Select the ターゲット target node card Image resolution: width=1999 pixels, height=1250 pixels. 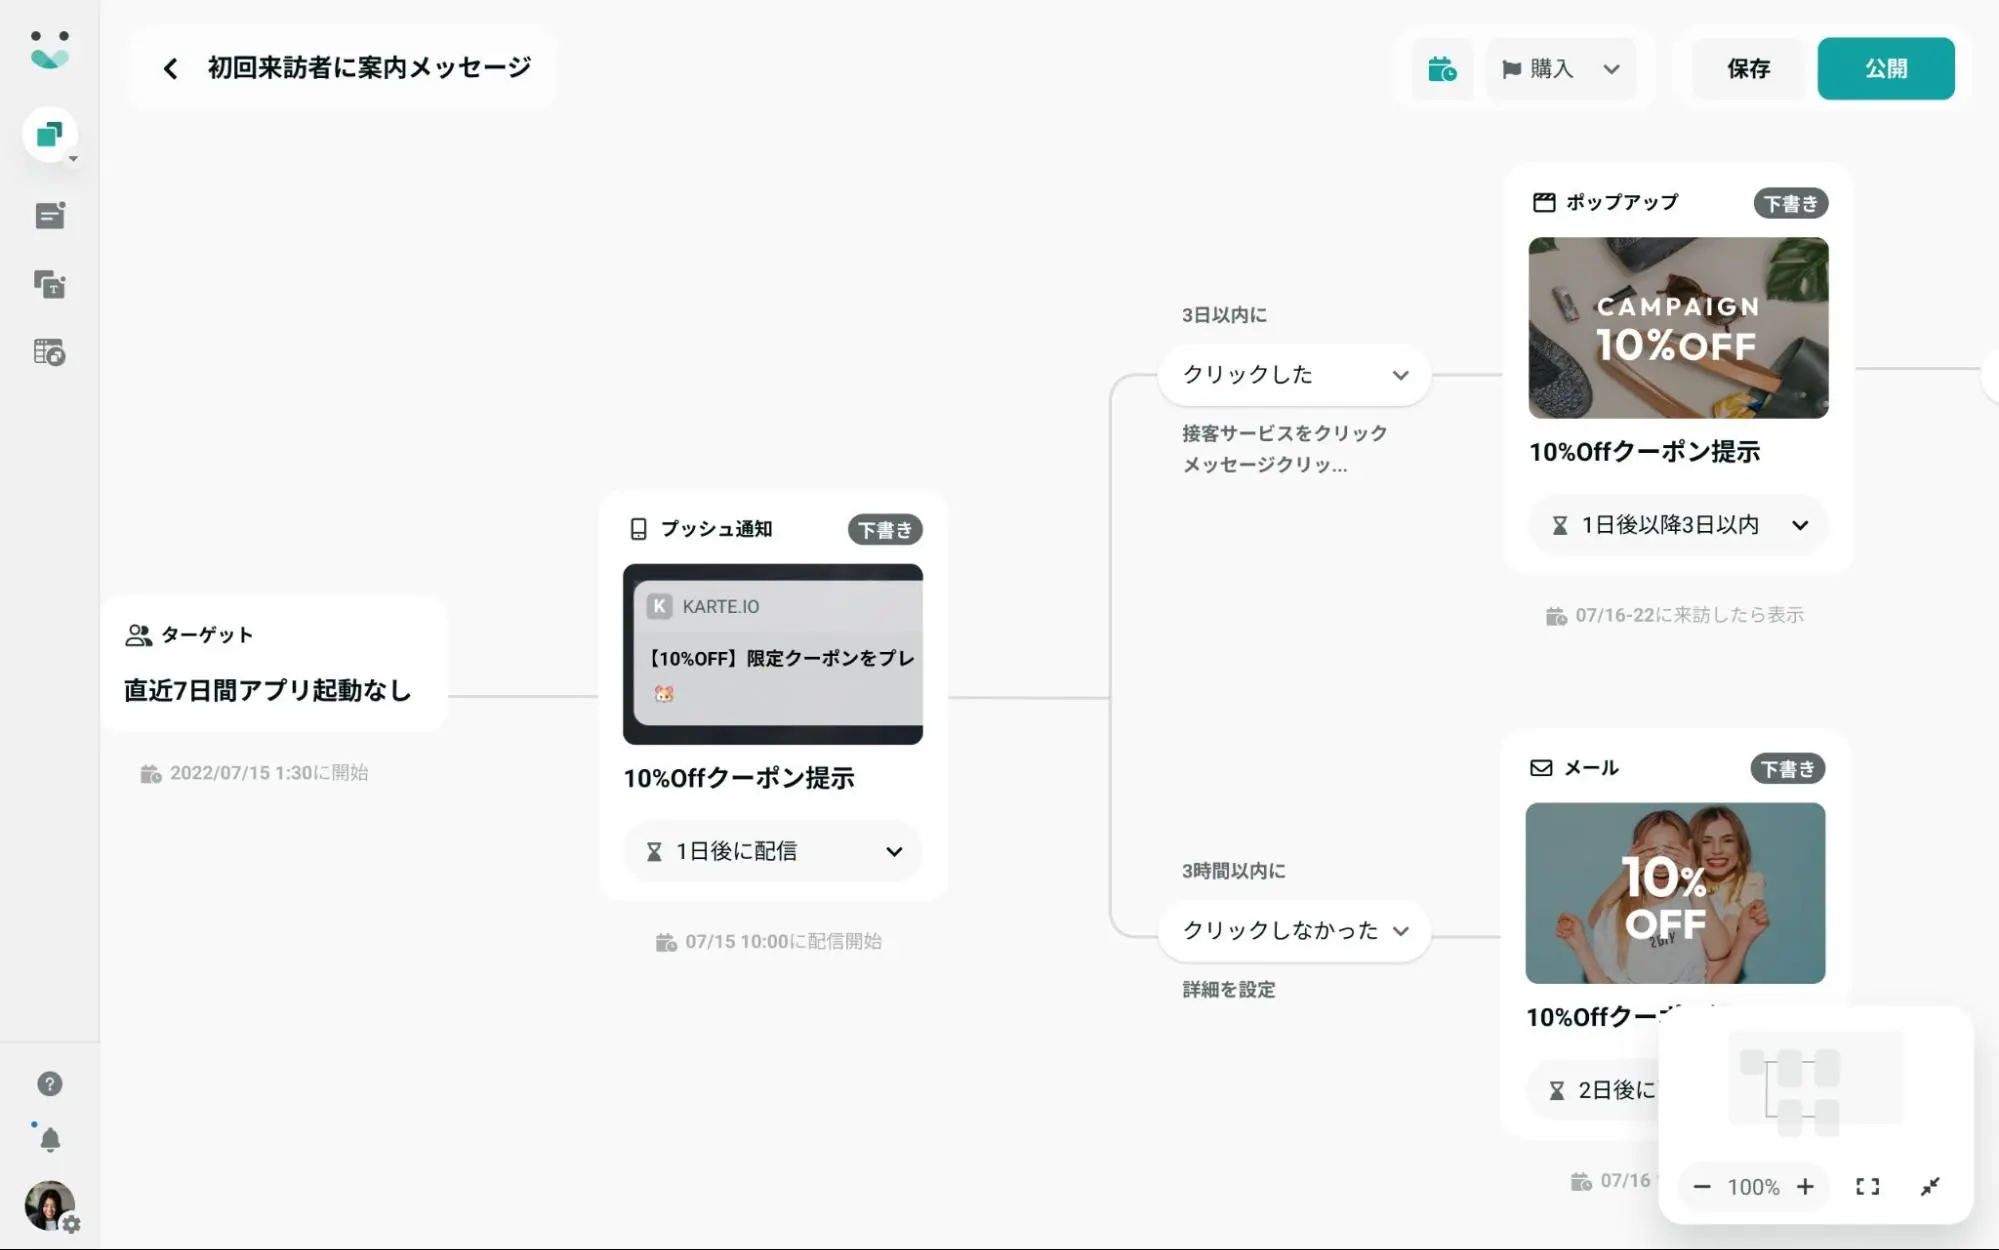click(x=273, y=664)
